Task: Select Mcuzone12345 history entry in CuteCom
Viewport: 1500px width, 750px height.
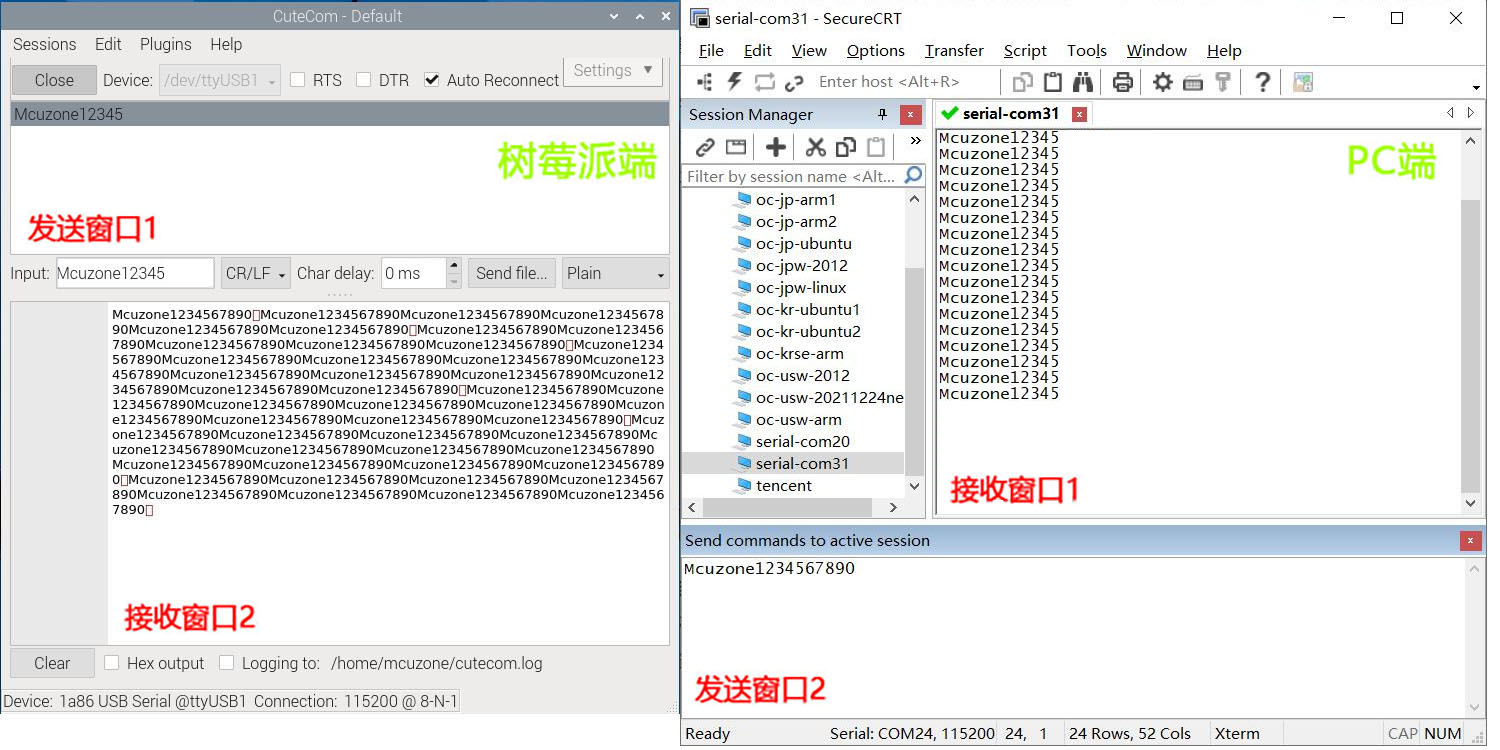Action: coord(340,114)
